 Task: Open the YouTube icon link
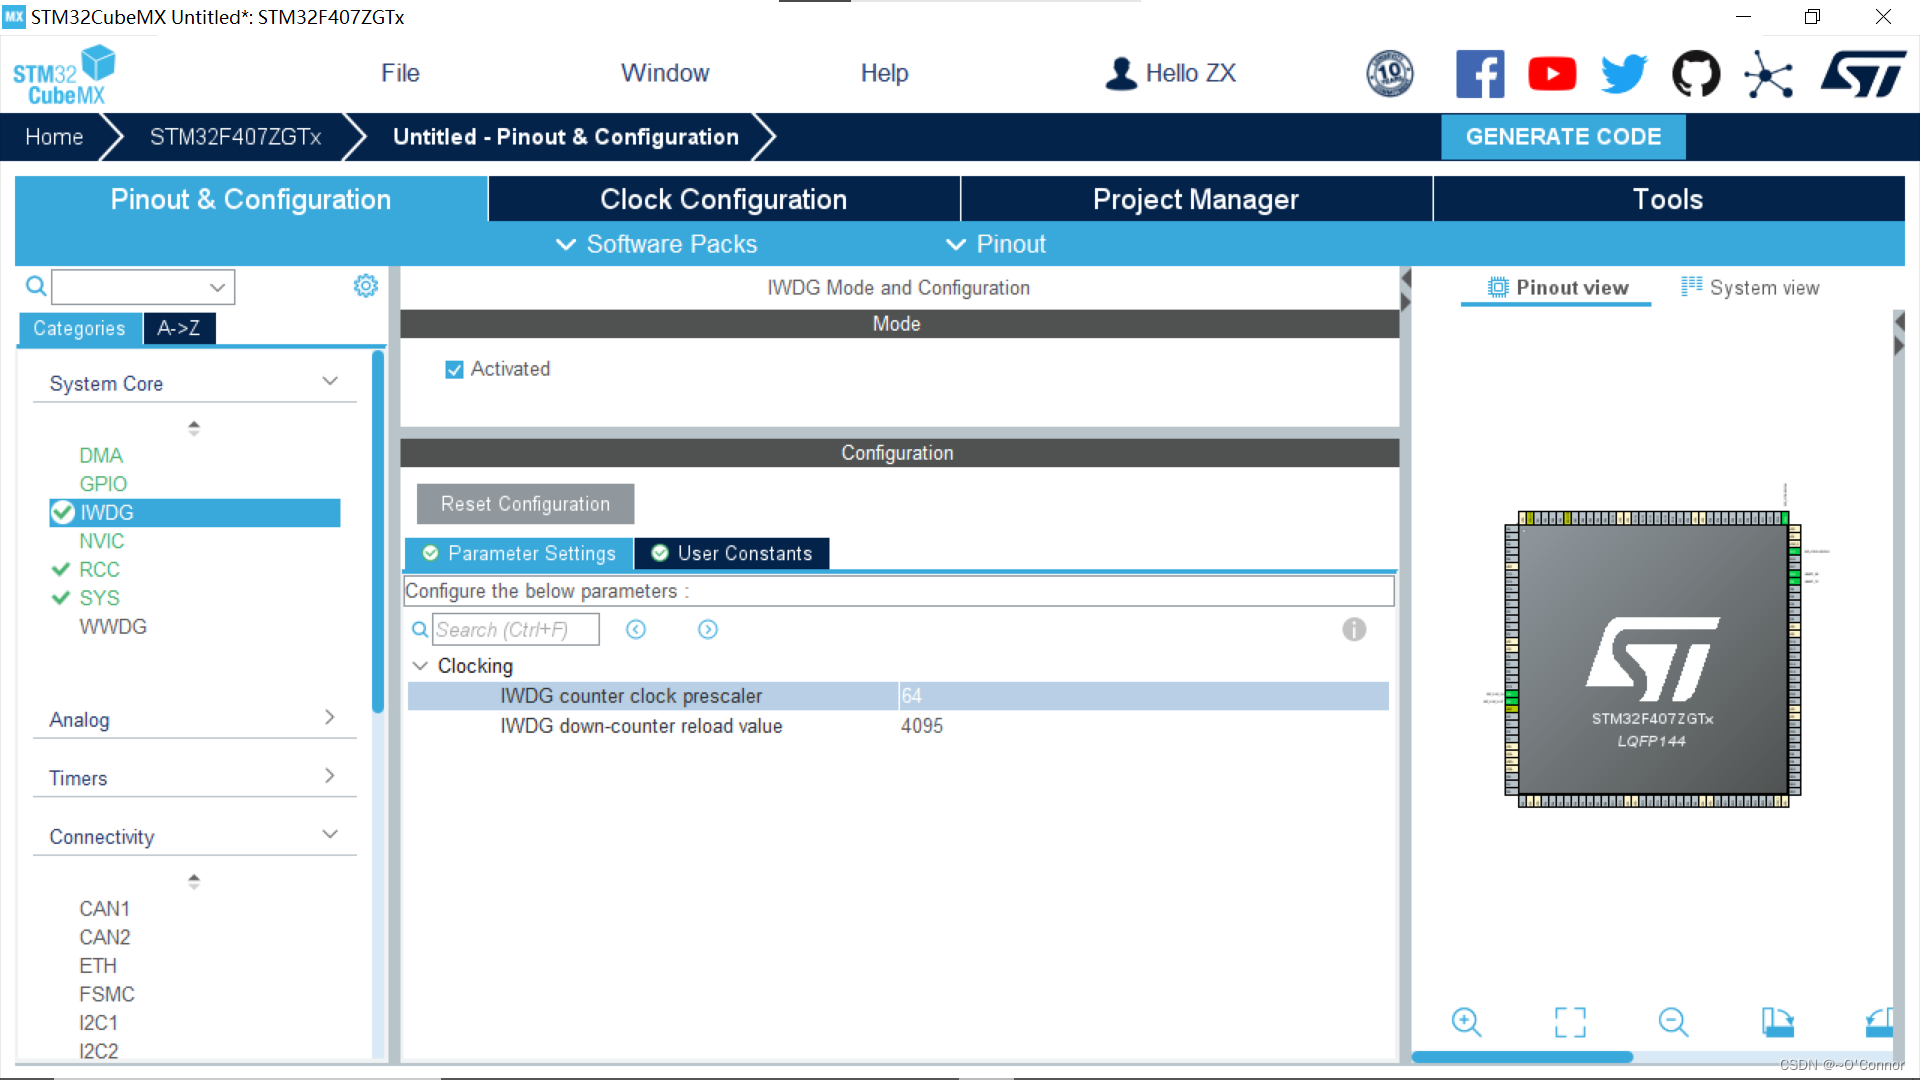1552,74
